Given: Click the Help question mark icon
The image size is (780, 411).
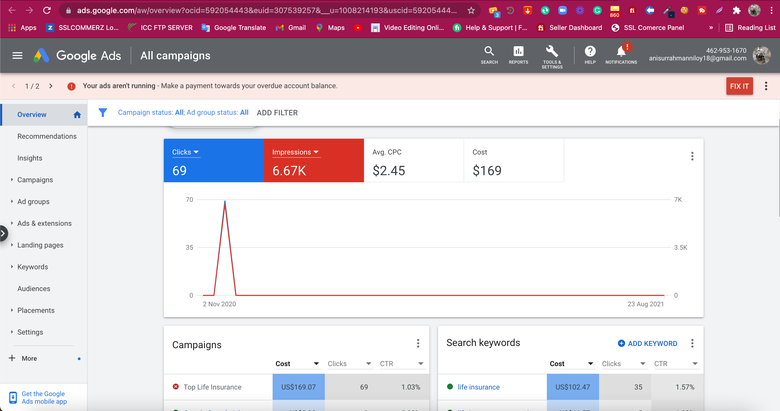Looking at the screenshot, I should click(590, 54).
